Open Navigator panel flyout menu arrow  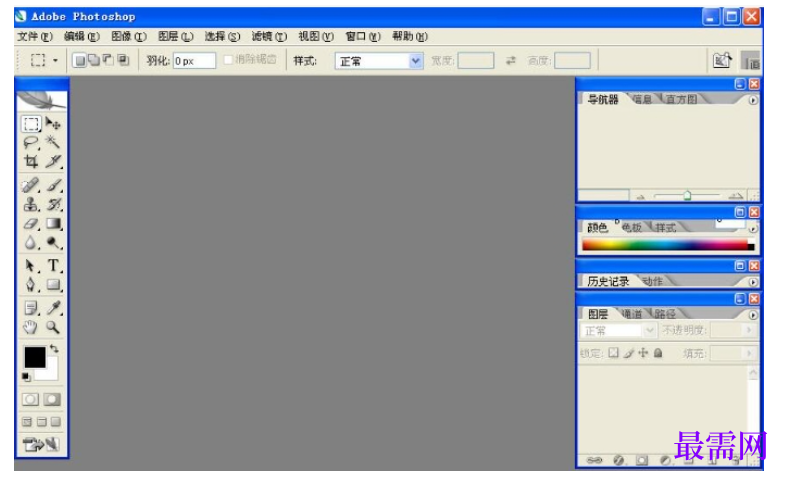coord(753,100)
